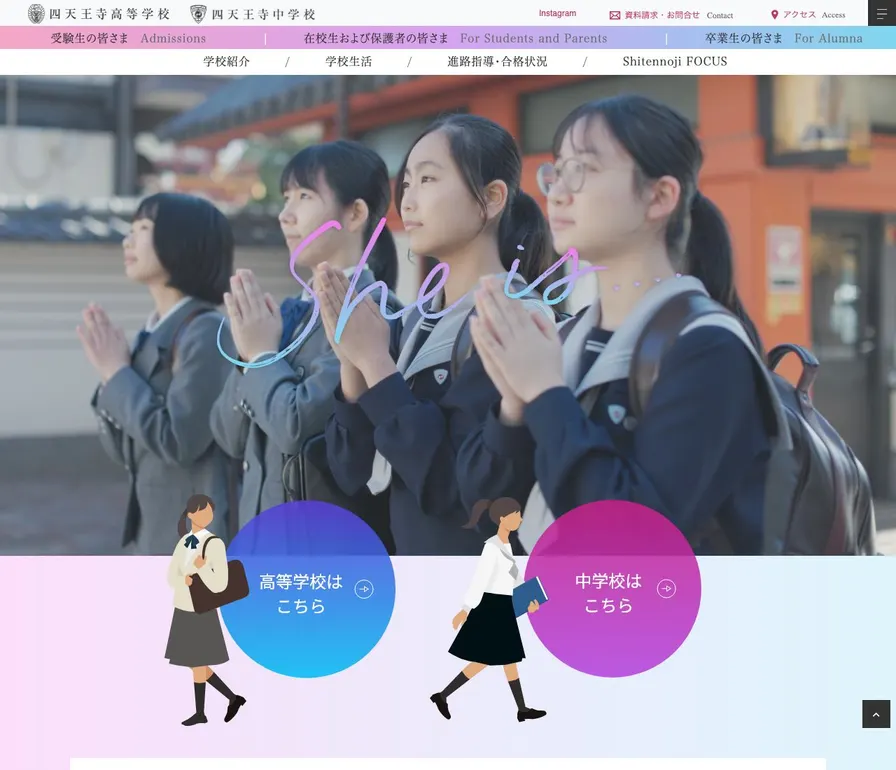896x770 pixels.
Task: Click the junior high student illustration
Action: (489, 610)
